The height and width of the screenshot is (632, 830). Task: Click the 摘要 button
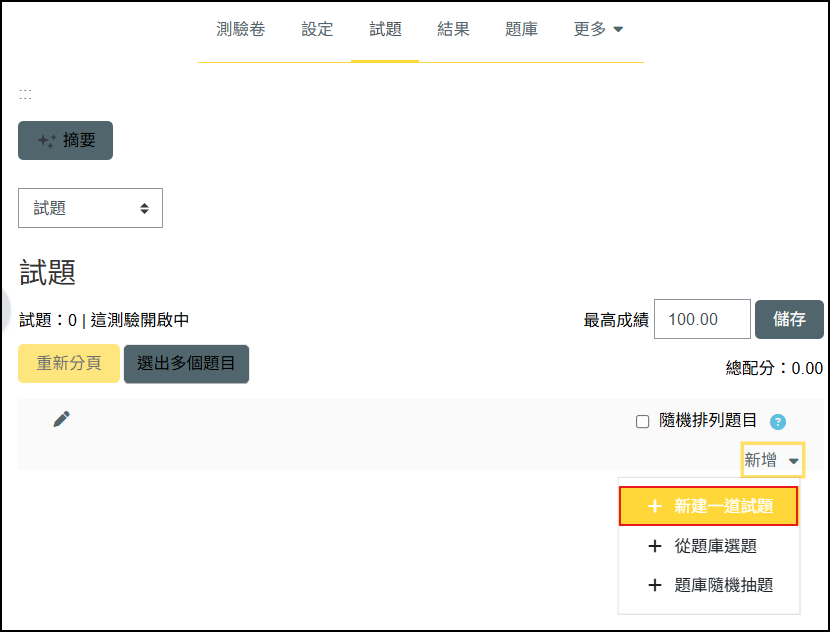tap(66, 140)
